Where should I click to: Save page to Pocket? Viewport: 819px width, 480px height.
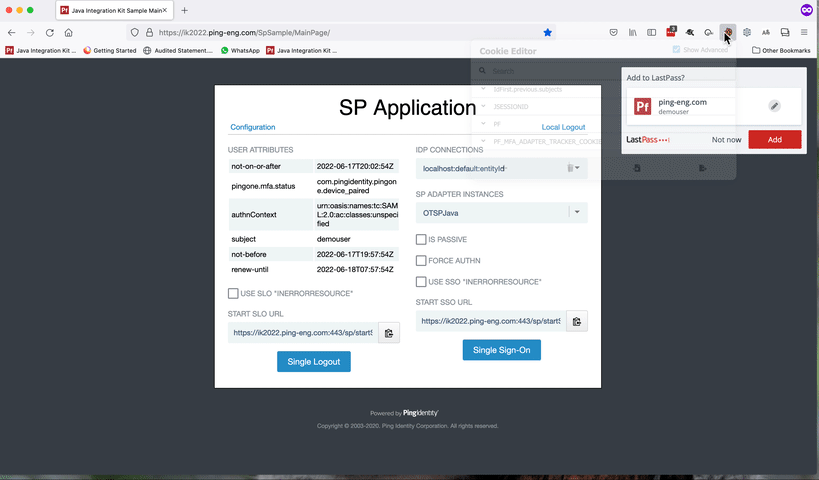tap(614, 32)
